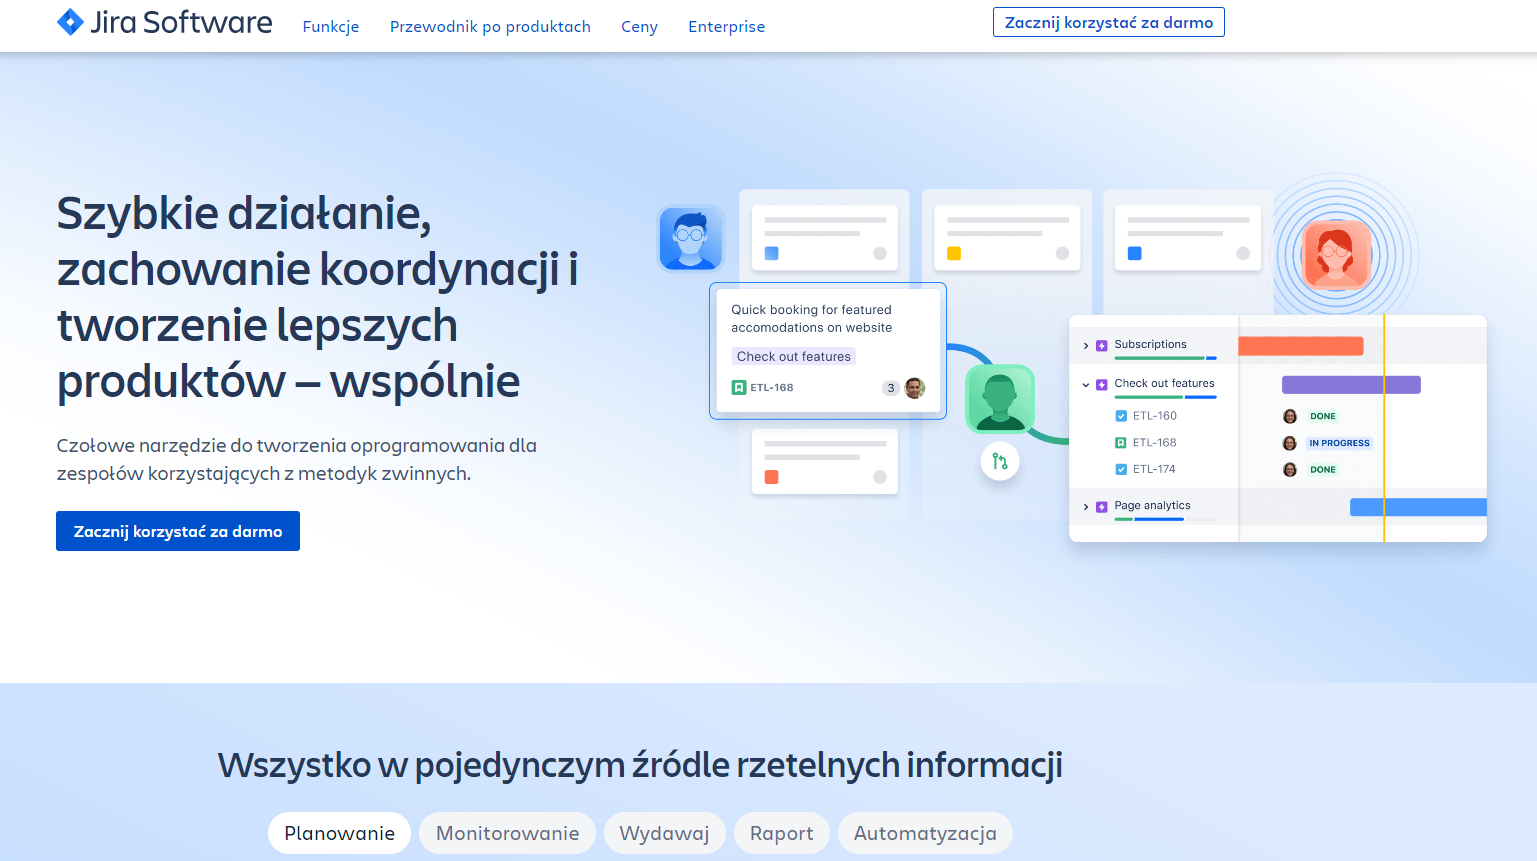Switch to the Monitorowanie tab
This screenshot has width=1537, height=861.
(x=507, y=833)
